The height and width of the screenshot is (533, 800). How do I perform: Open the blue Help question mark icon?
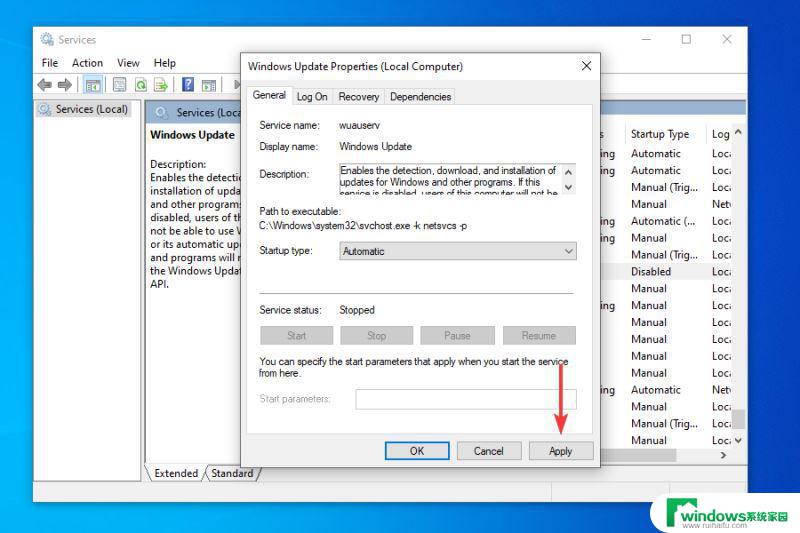coord(188,84)
